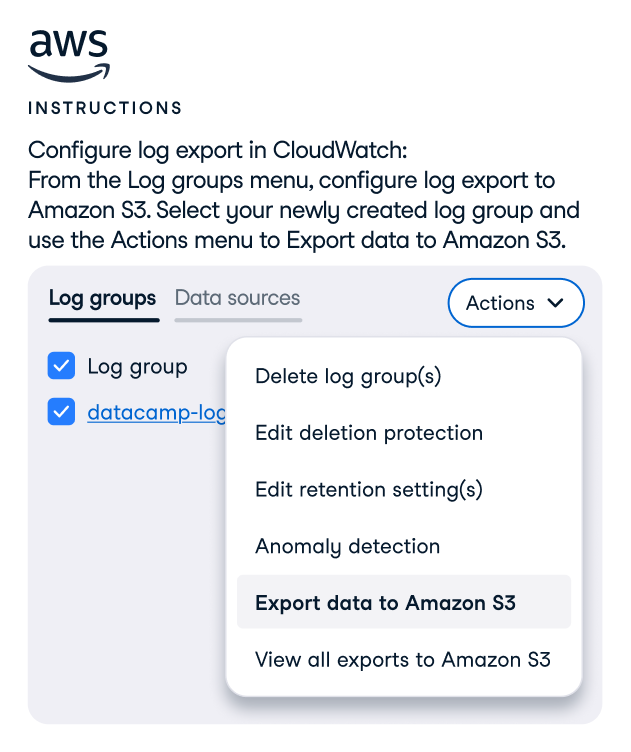
Task: Choose Export data to Amazon S3
Action: pos(385,602)
